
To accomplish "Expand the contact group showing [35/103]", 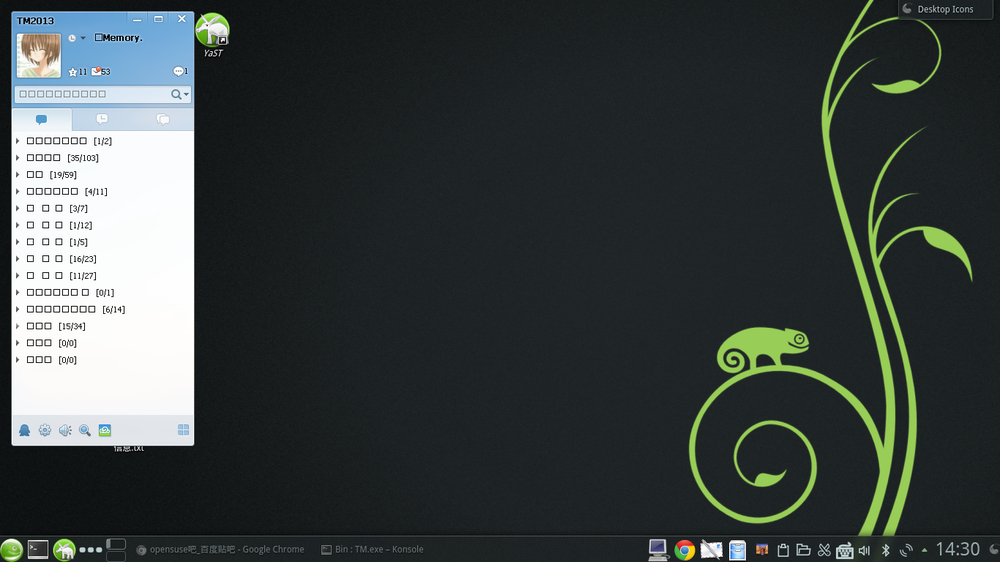I will point(18,158).
